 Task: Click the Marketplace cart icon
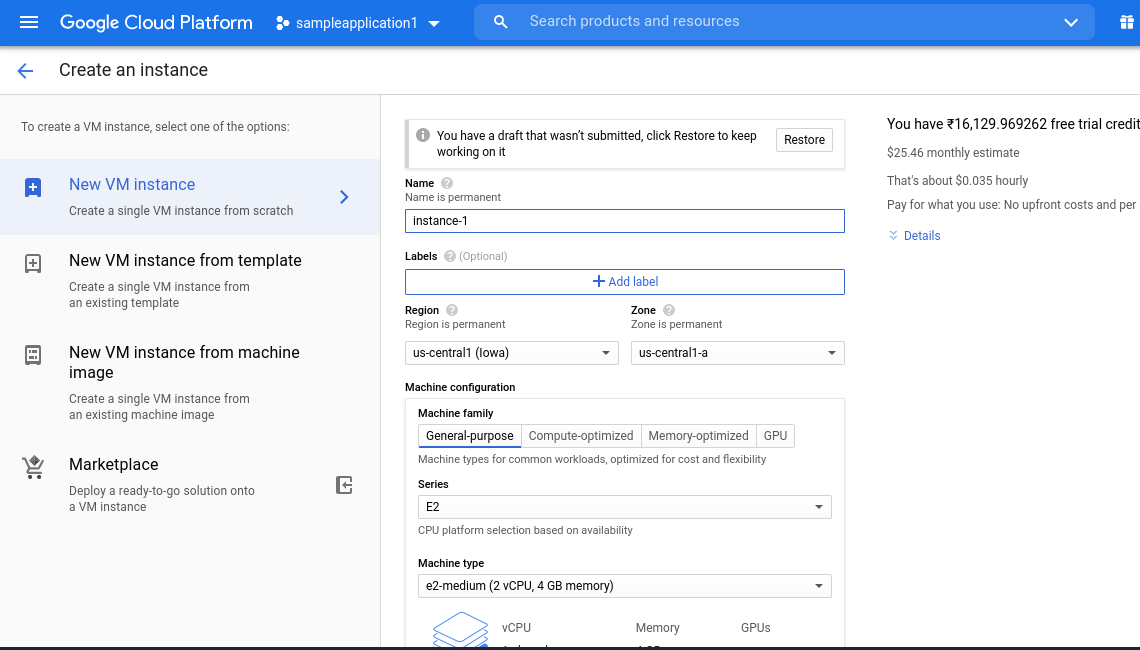(x=33, y=467)
